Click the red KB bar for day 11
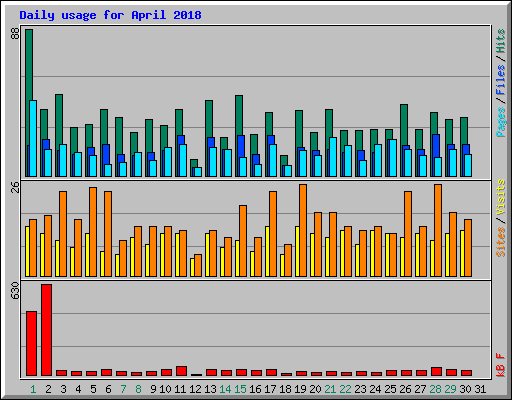This screenshot has width=512, height=400. tap(181, 371)
